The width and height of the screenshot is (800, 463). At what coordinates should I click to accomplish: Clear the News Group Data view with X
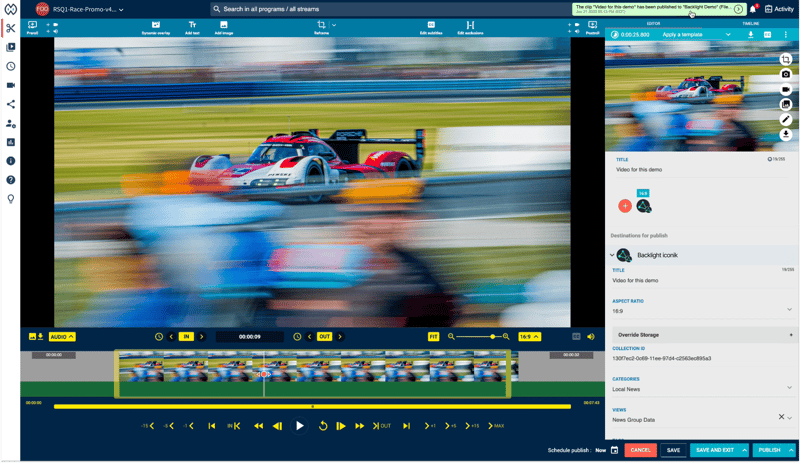pyautogui.click(x=781, y=417)
